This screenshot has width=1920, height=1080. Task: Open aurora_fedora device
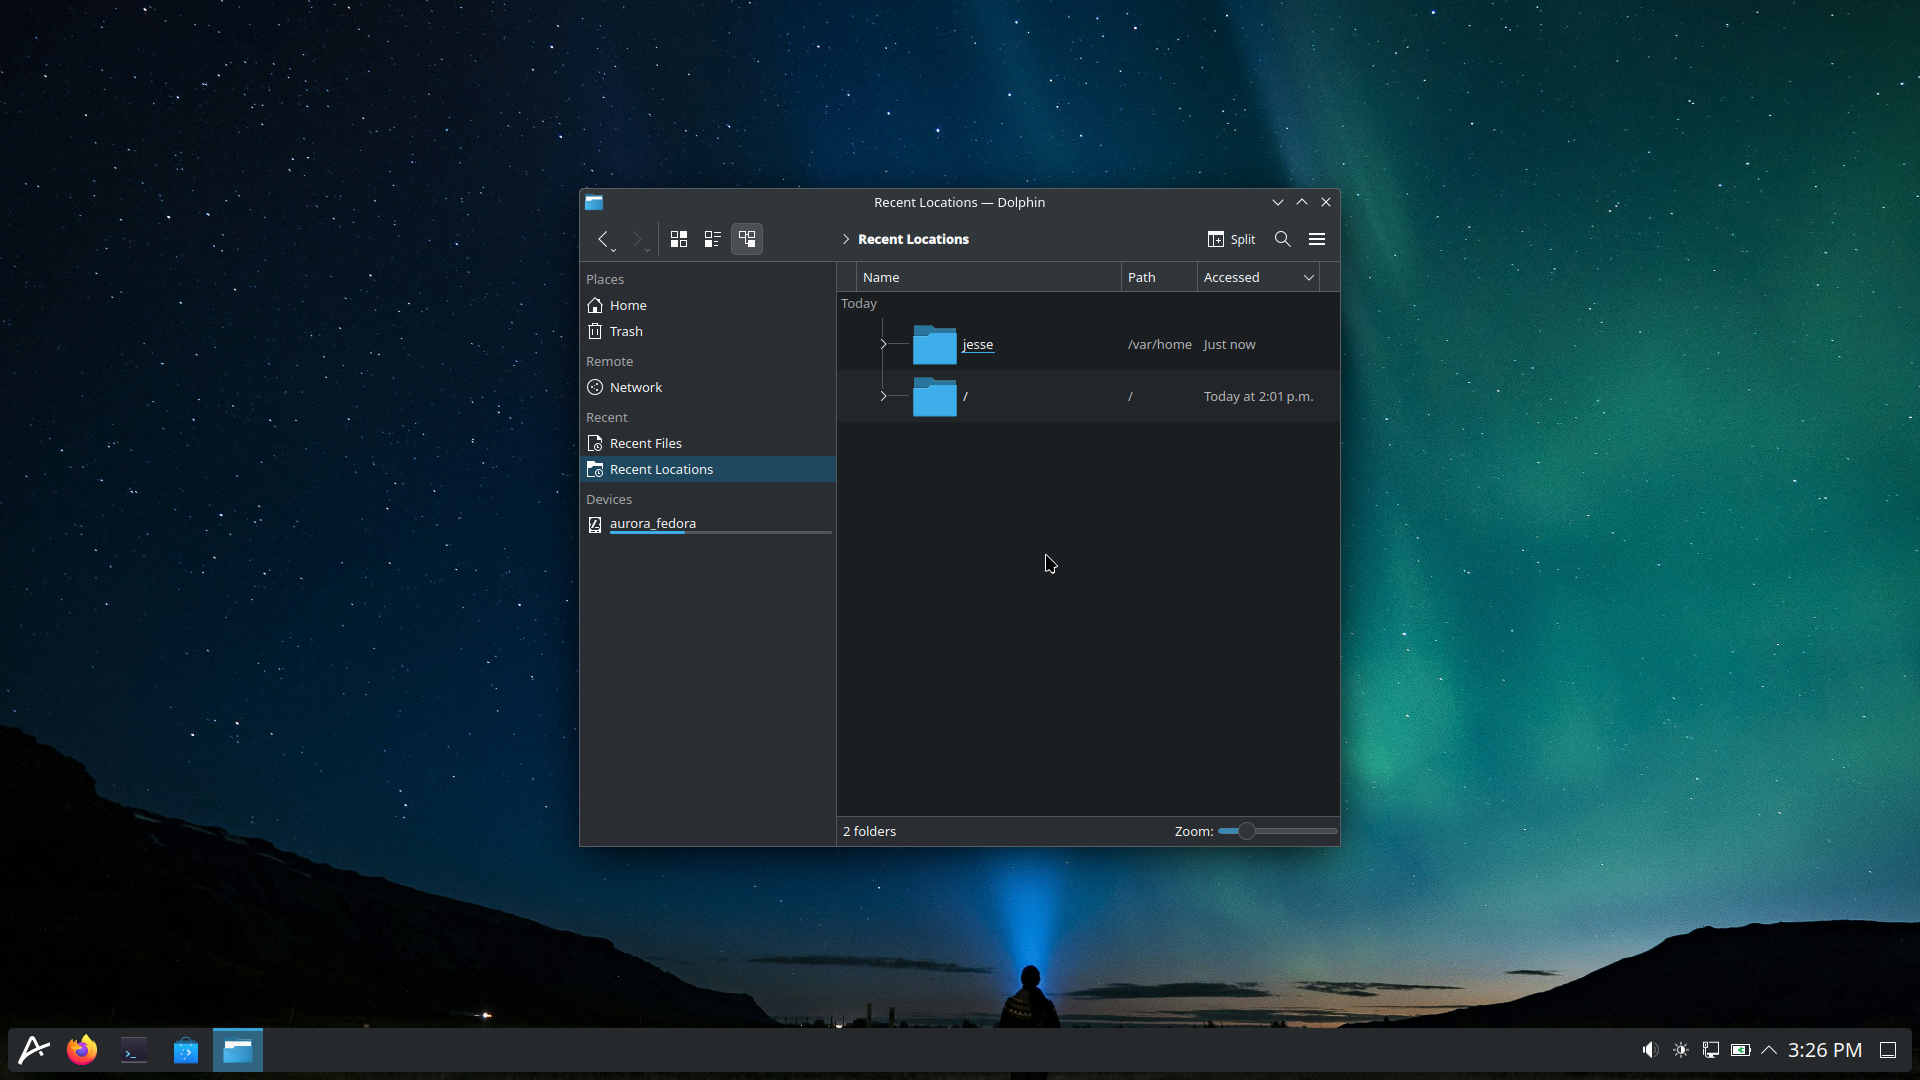coord(707,524)
